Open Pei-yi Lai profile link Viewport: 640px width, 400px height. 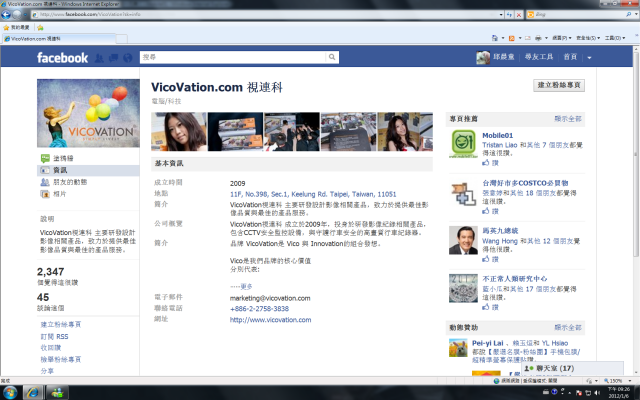pyautogui.click(x=487, y=343)
